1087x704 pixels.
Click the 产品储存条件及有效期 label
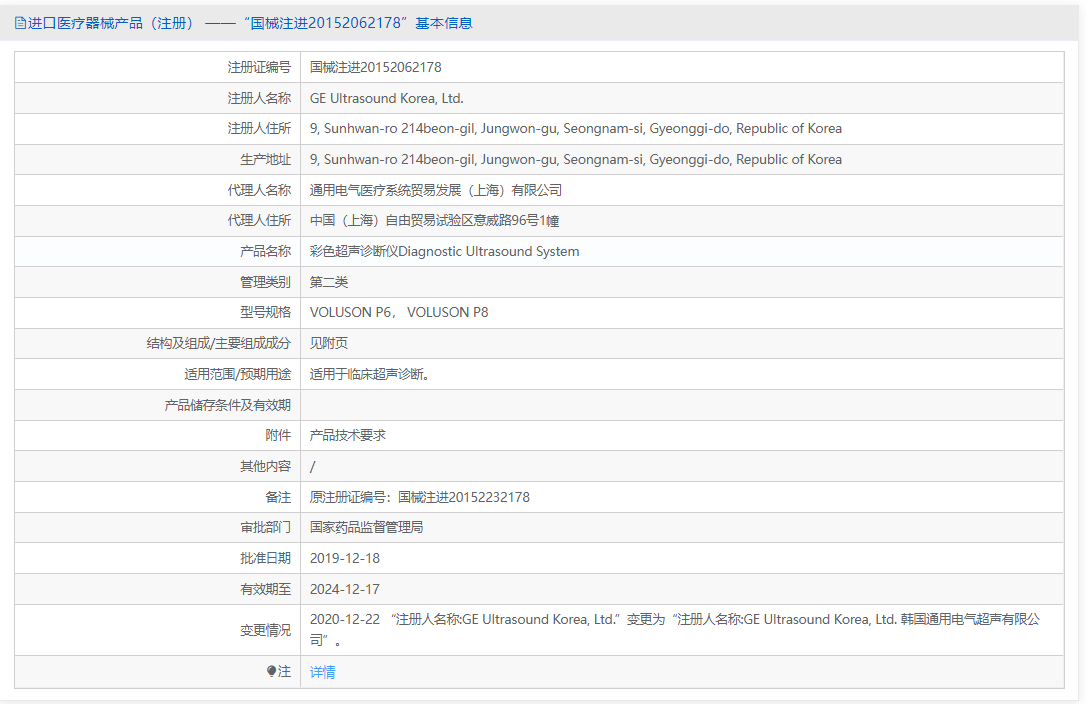tap(227, 405)
